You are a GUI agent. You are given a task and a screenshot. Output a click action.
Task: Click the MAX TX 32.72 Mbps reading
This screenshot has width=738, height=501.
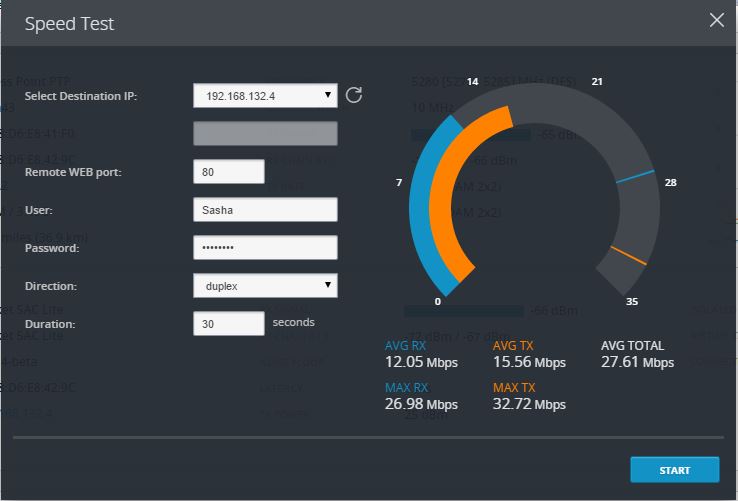click(x=529, y=404)
